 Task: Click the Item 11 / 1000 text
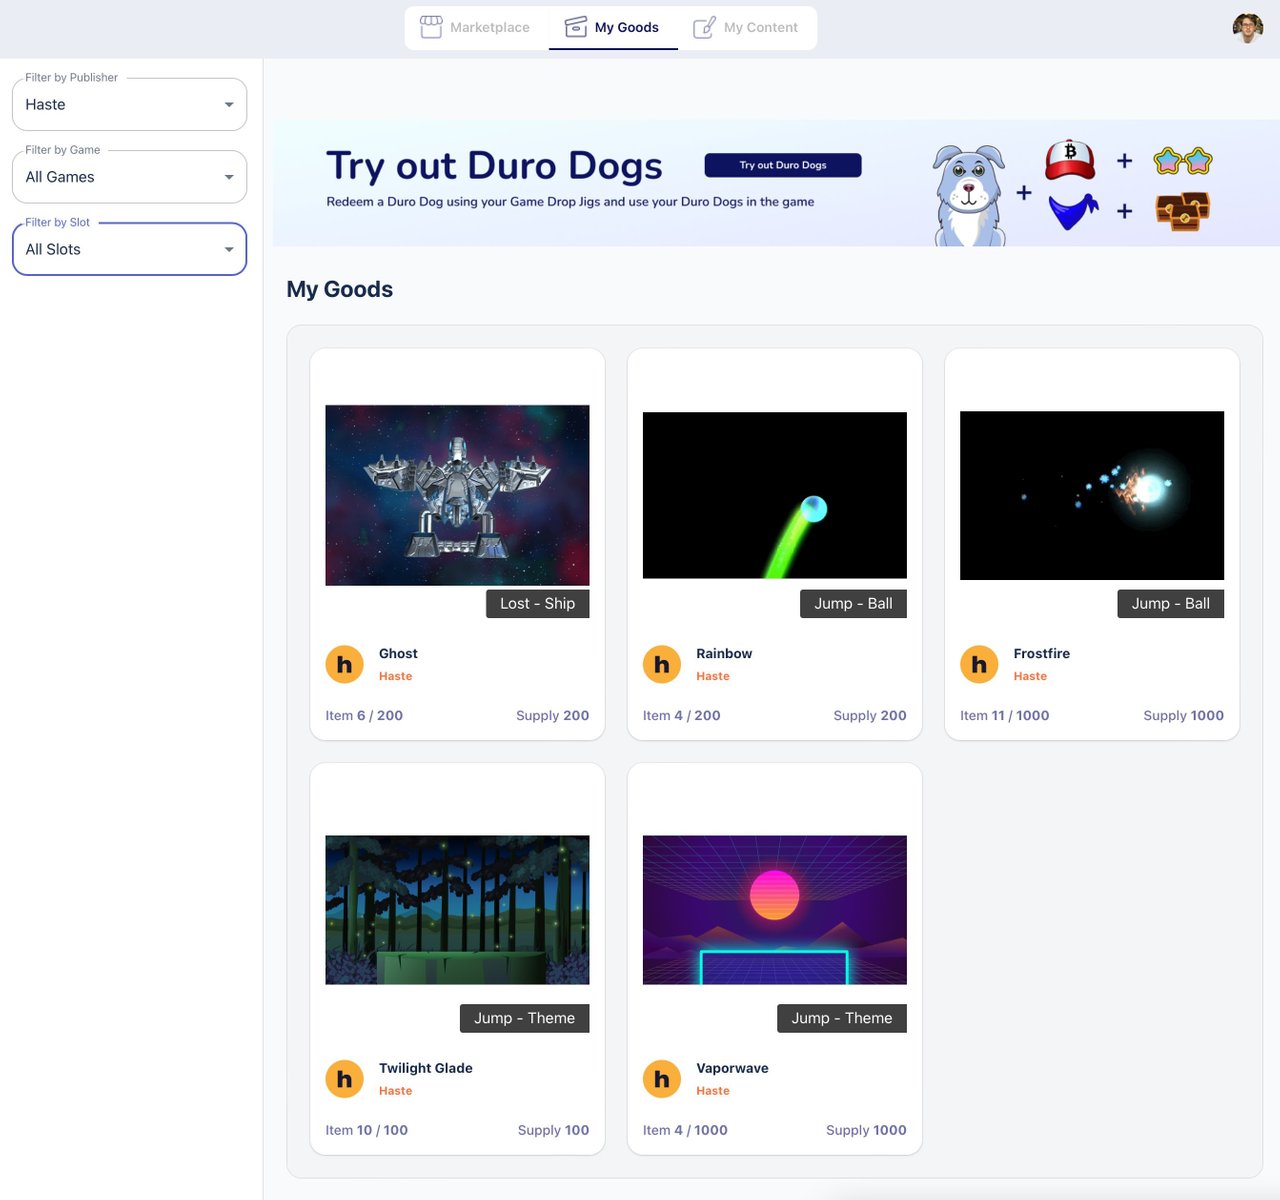pyautogui.click(x=1005, y=715)
